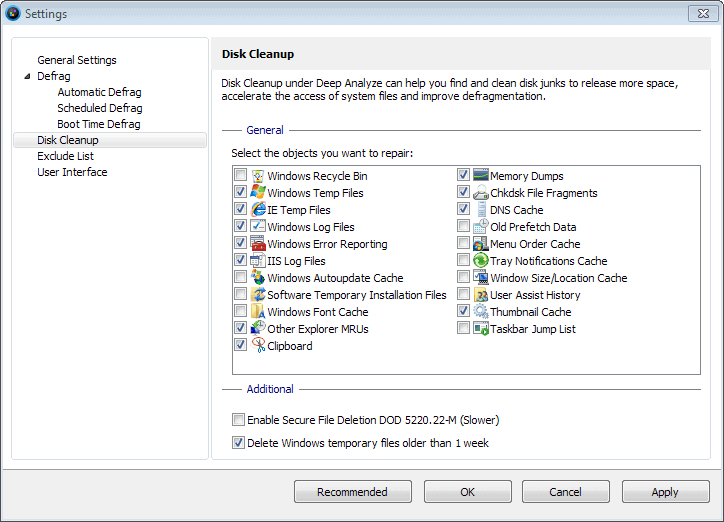Uncheck Windows Temp Files checkbox
Image resolution: width=724 pixels, height=522 pixels.
pyautogui.click(x=240, y=192)
